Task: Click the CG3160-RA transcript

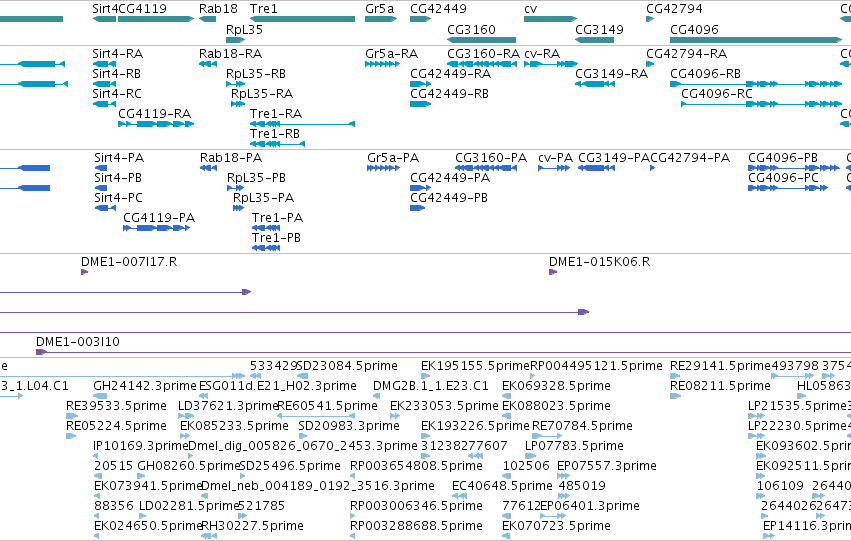Action: [x=482, y=64]
